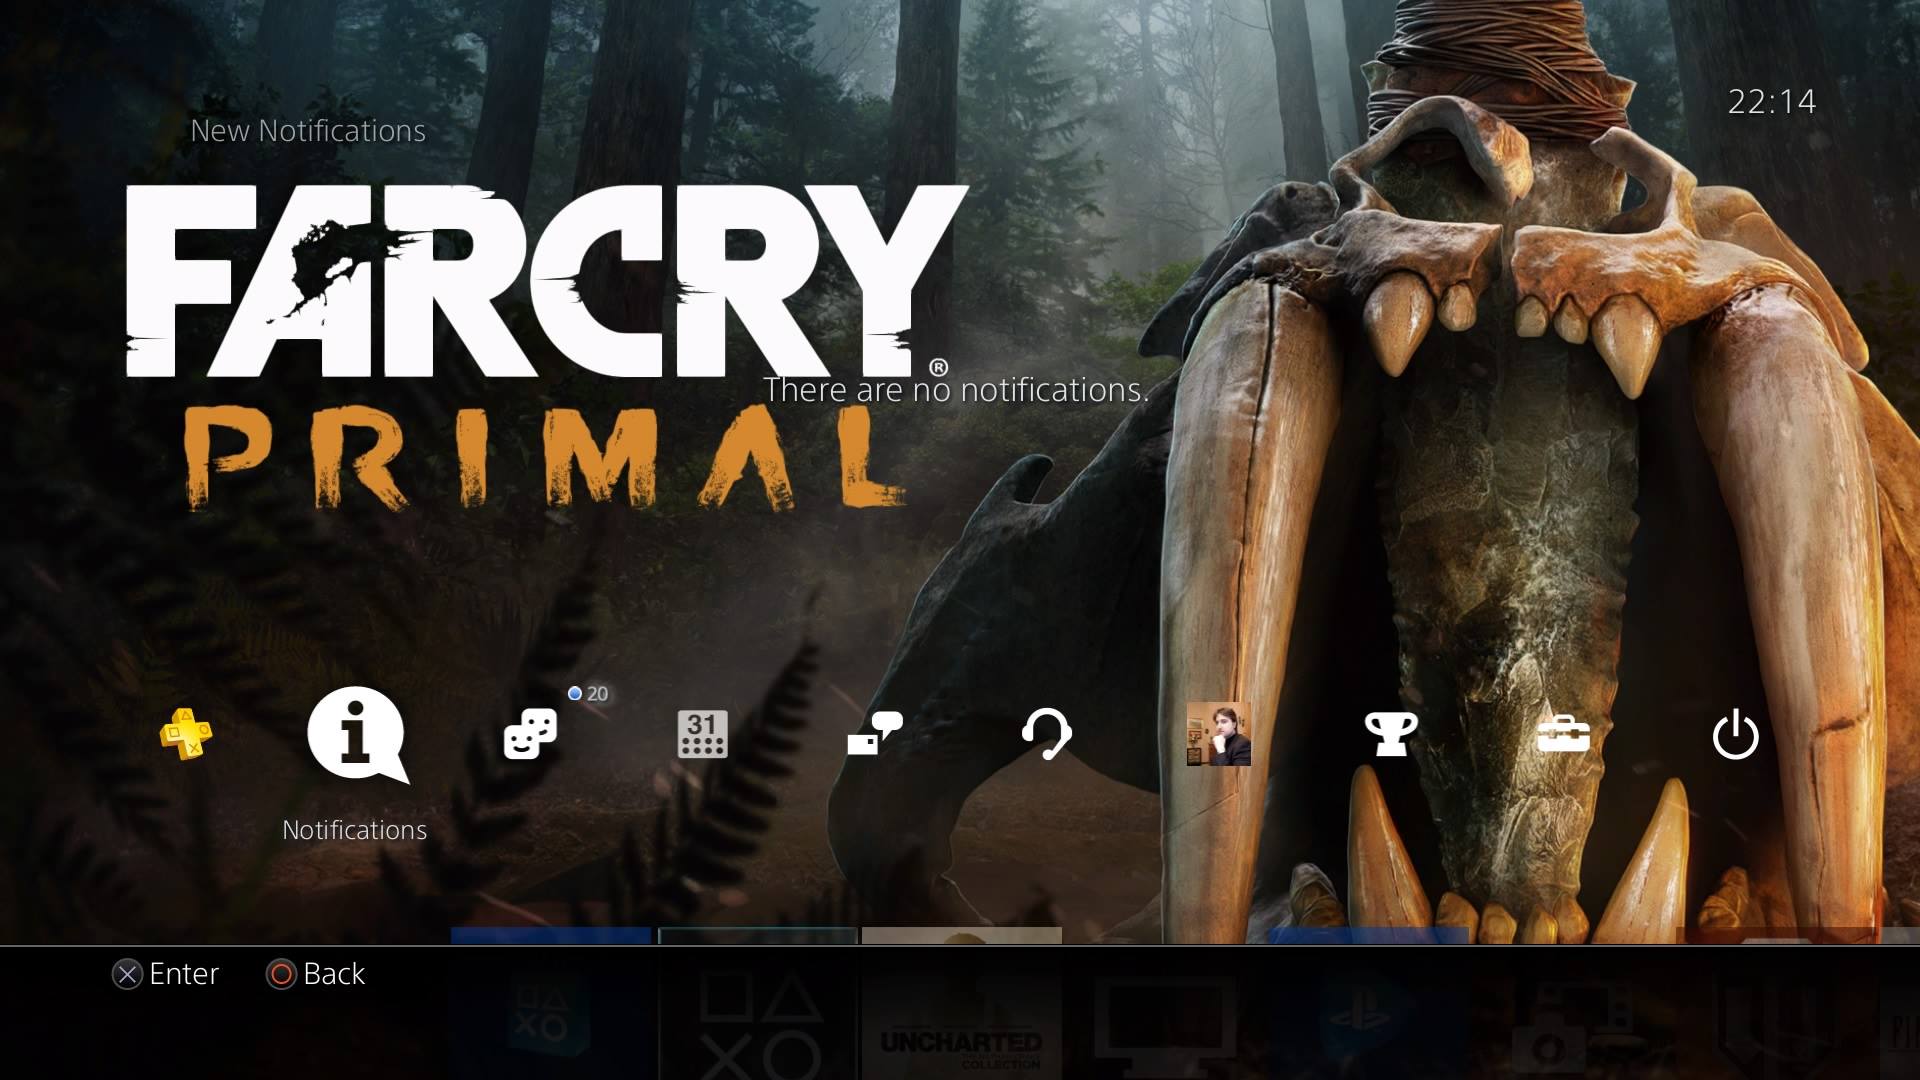Open the Profile avatar picture
This screenshot has height=1080, width=1920.
click(x=1218, y=734)
